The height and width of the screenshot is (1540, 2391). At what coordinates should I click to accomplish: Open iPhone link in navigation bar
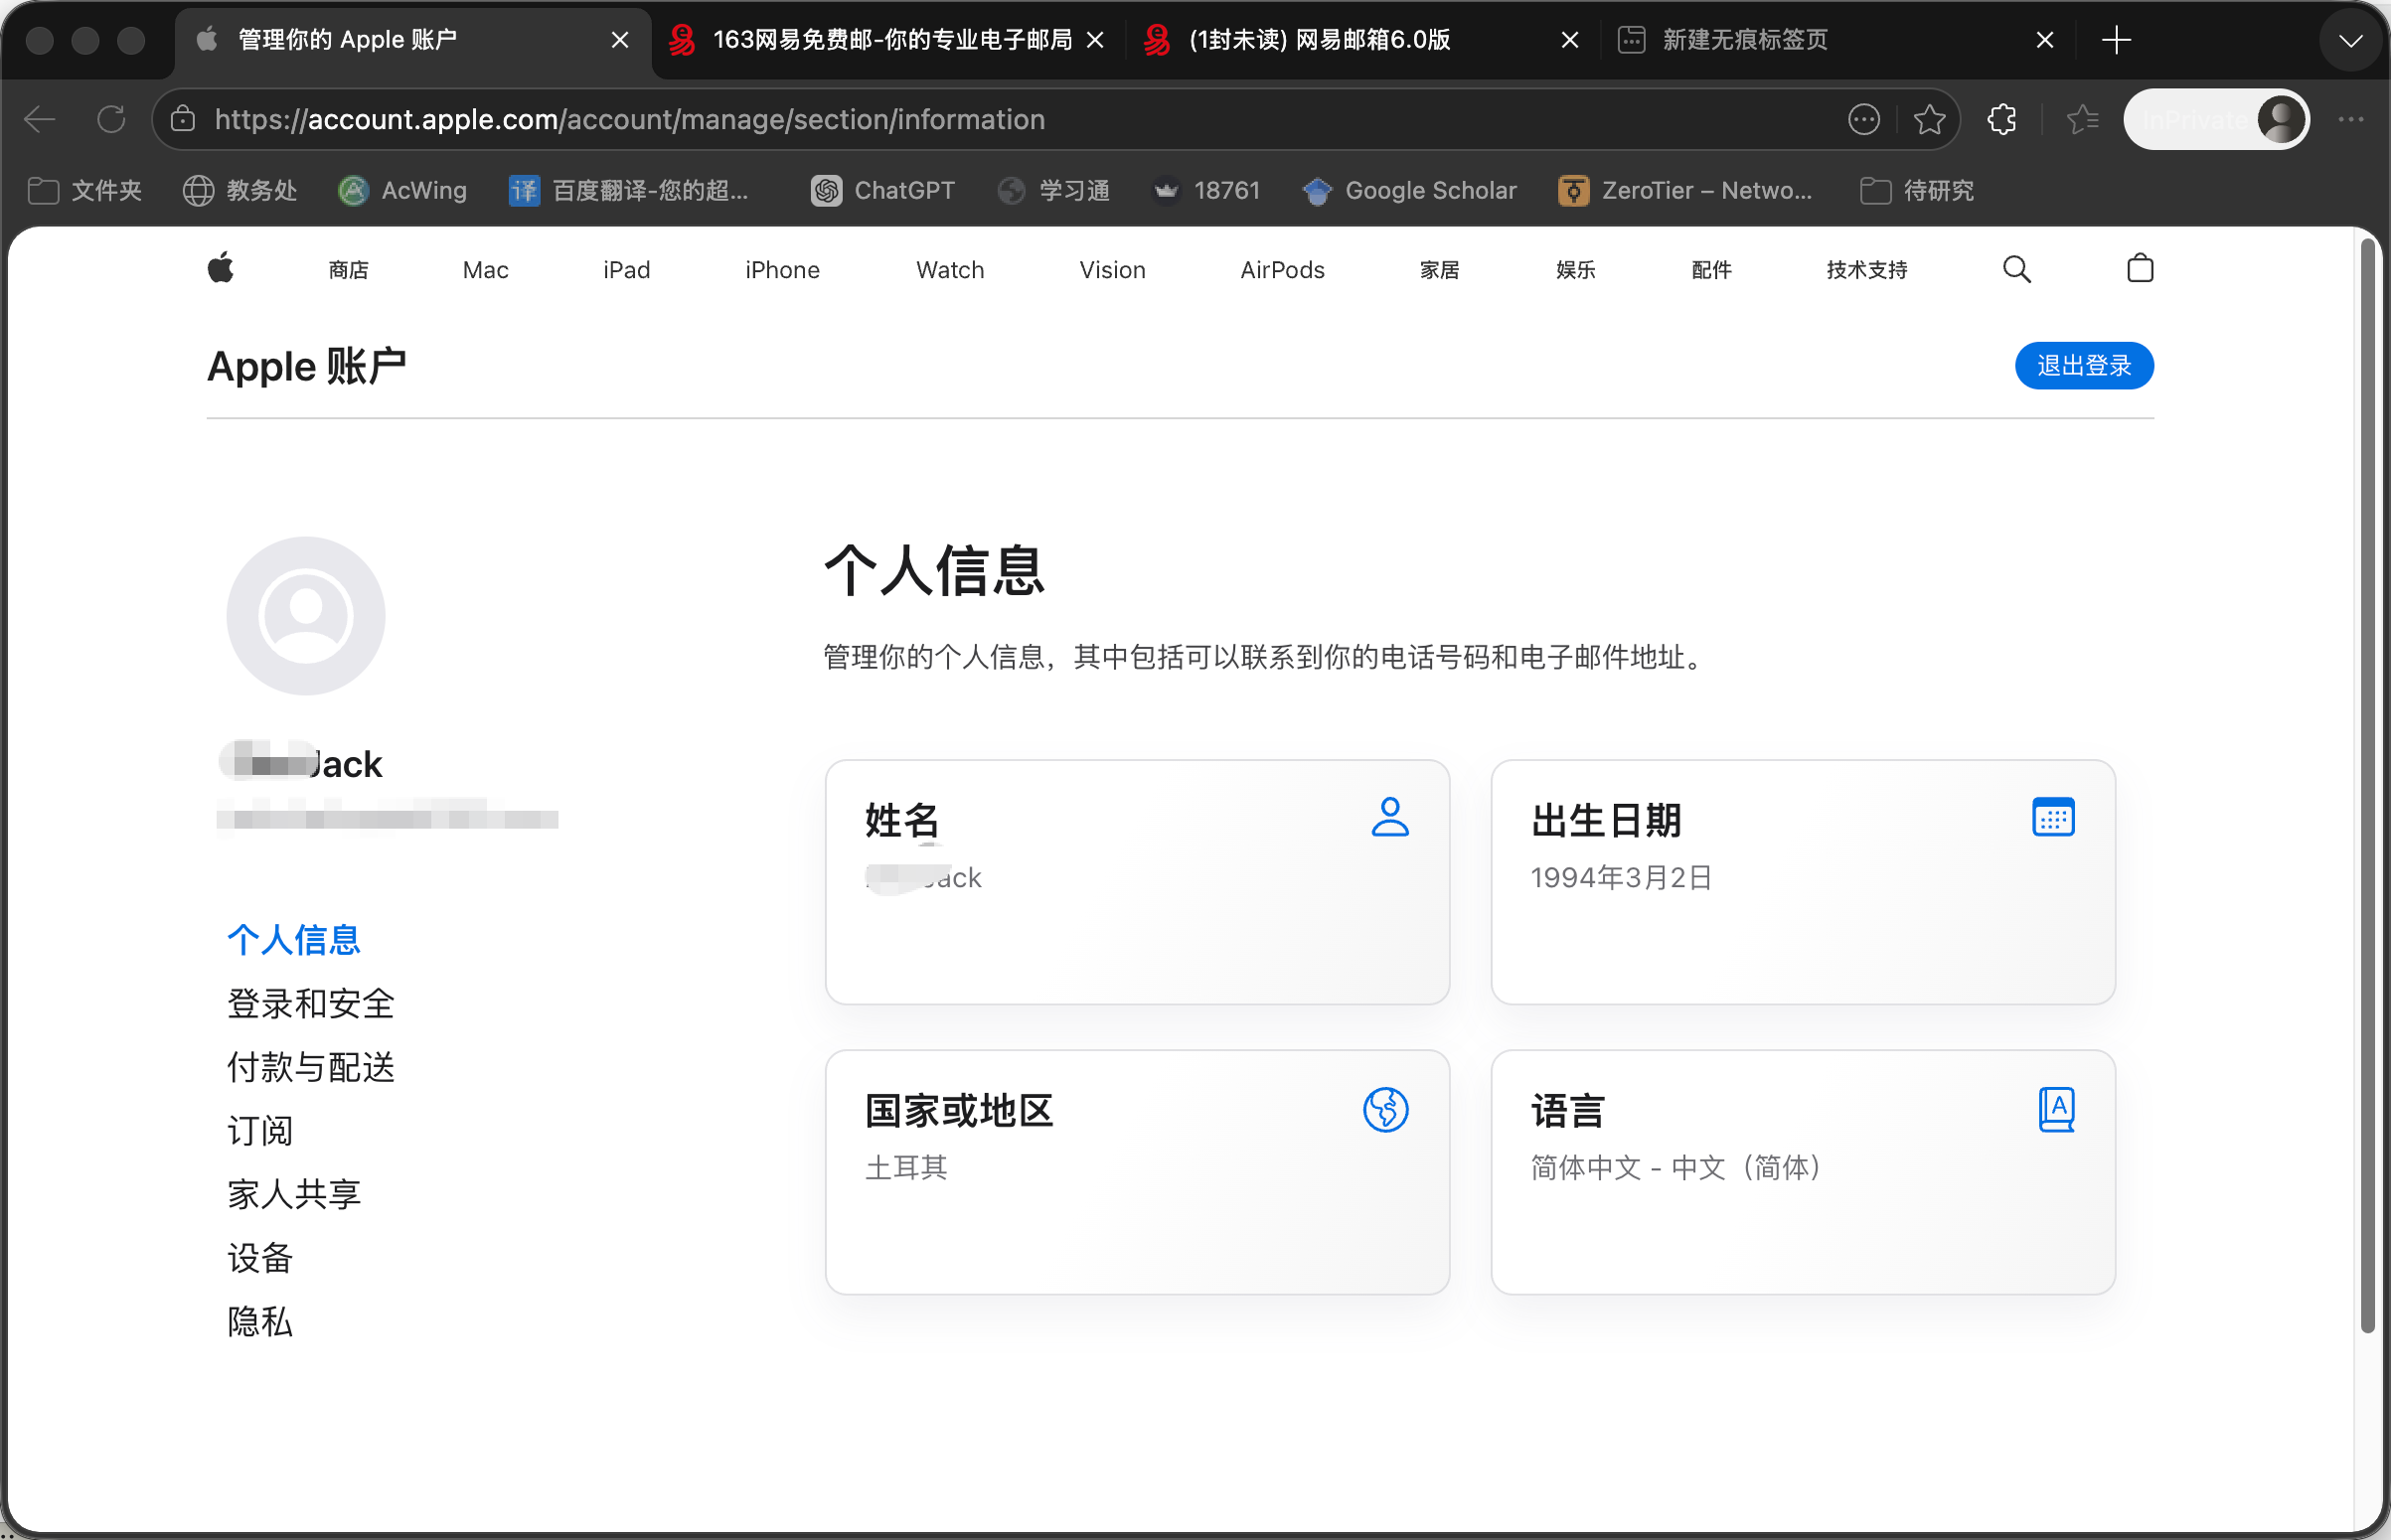point(782,270)
